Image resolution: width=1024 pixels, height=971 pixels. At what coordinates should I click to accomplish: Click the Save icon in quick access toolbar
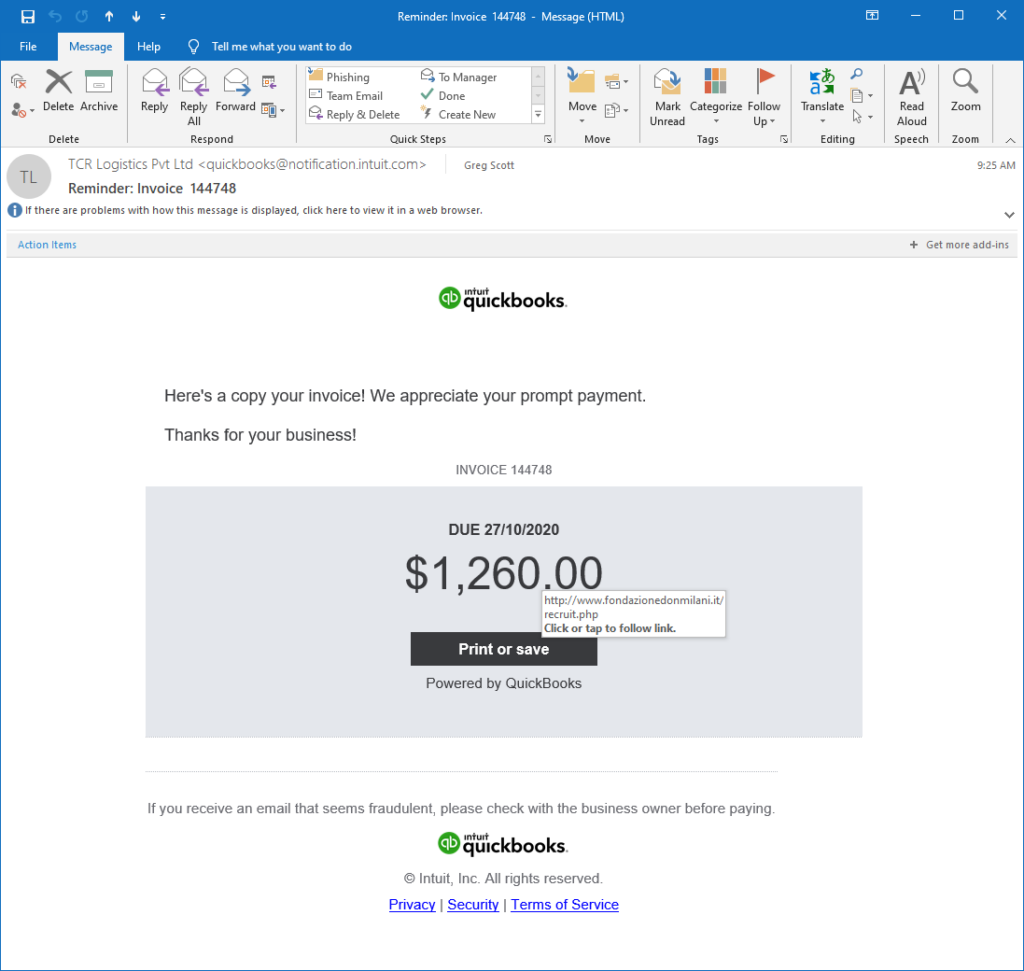coord(27,16)
